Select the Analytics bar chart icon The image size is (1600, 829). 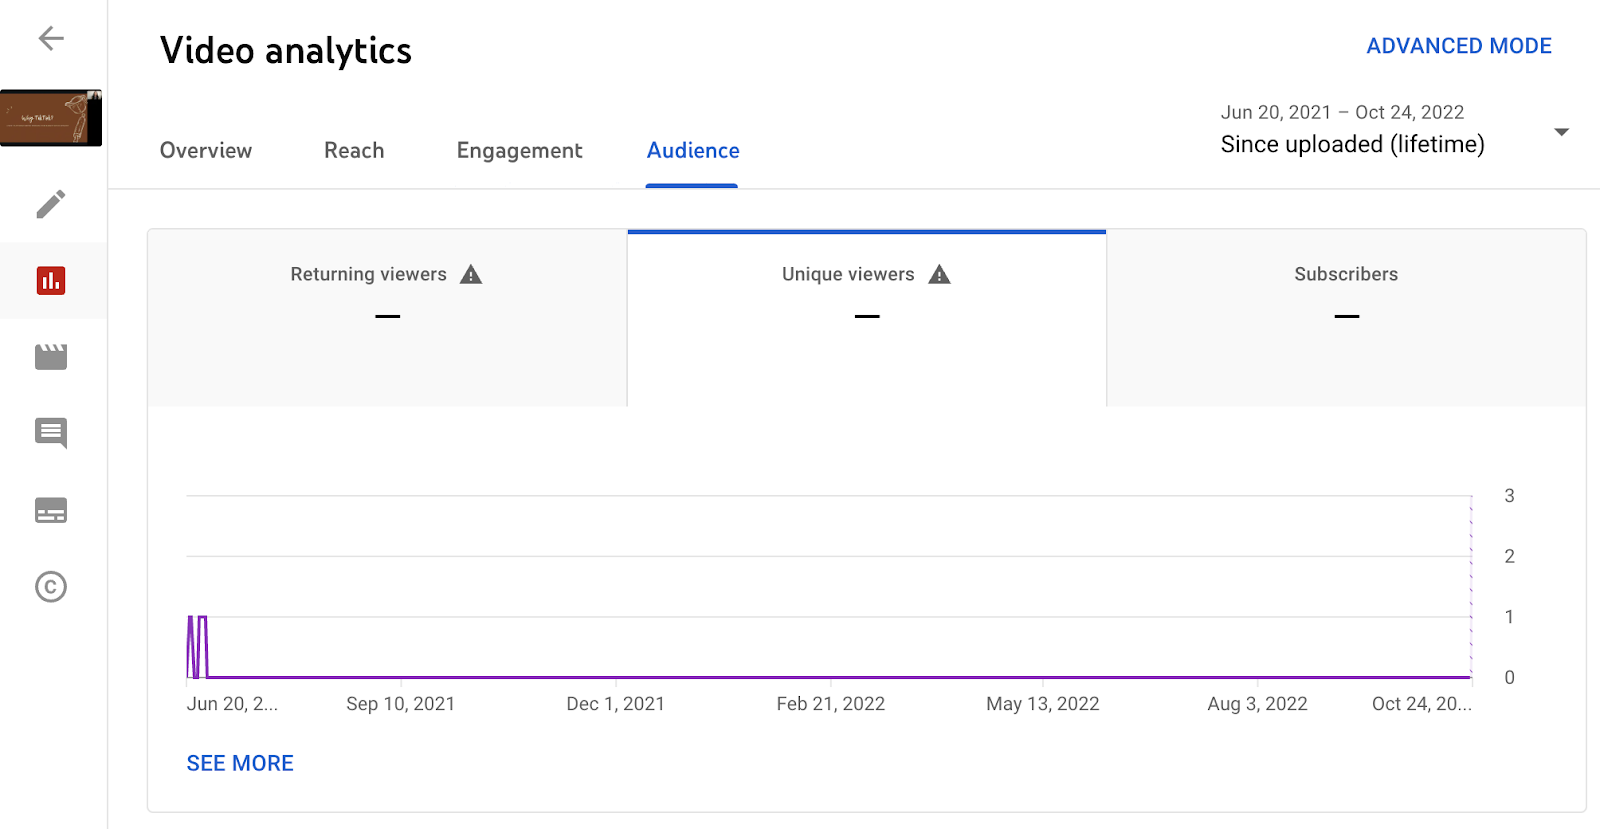51,281
